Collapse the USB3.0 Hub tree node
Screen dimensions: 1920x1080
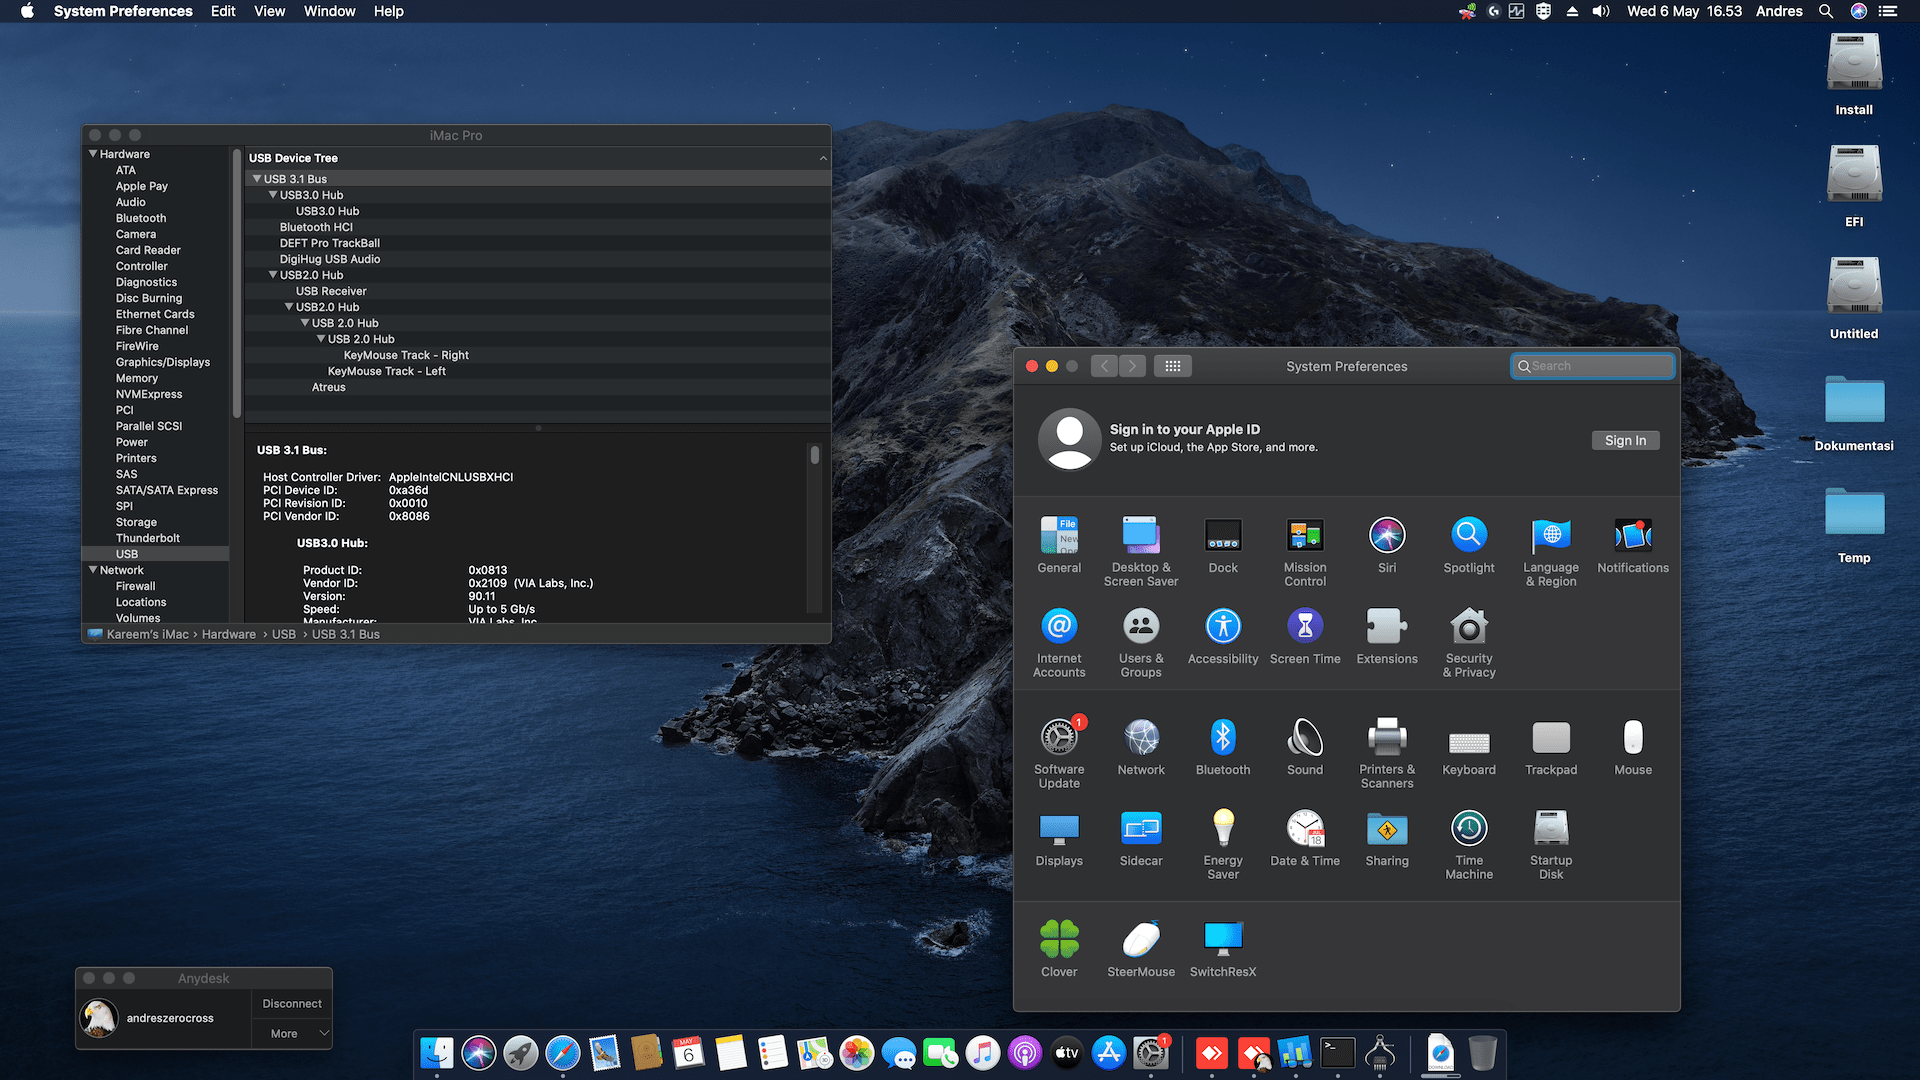[273, 195]
